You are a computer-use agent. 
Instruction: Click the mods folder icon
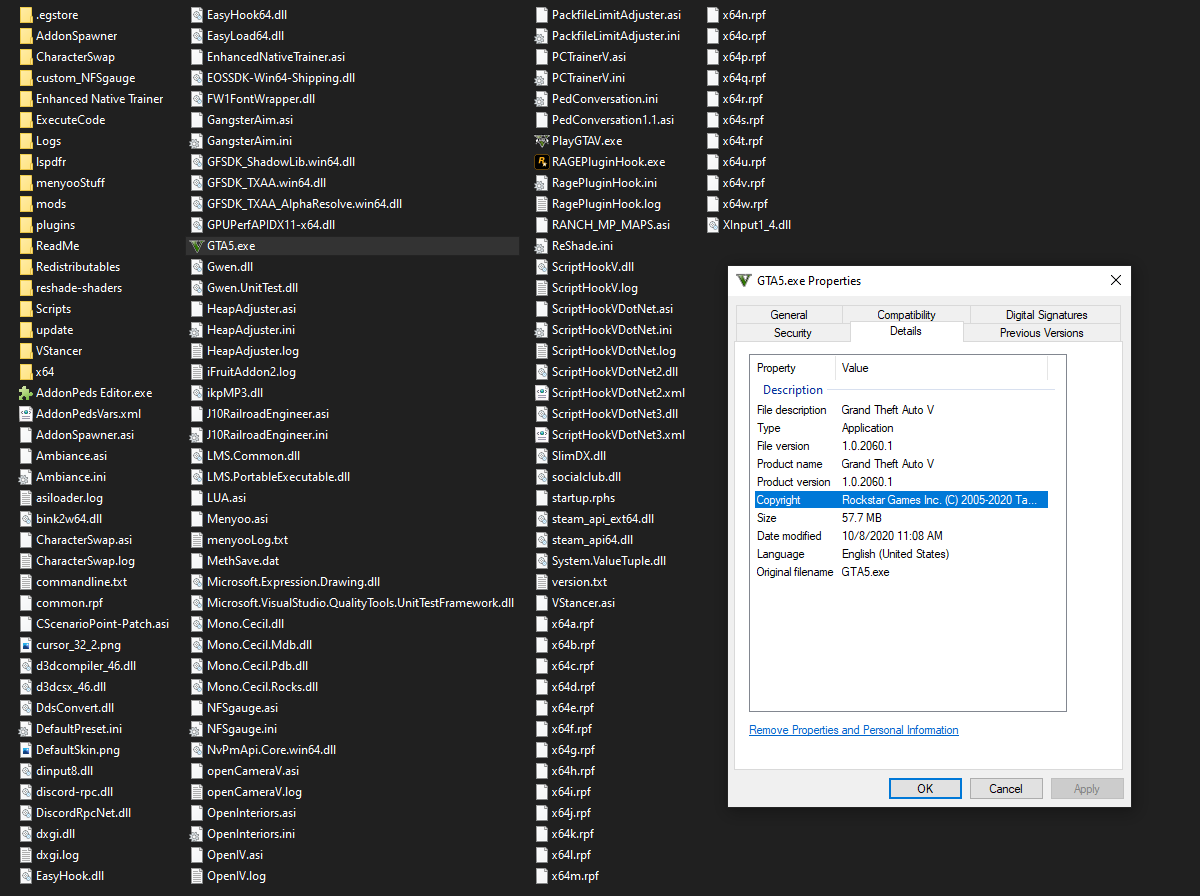[x=26, y=204]
